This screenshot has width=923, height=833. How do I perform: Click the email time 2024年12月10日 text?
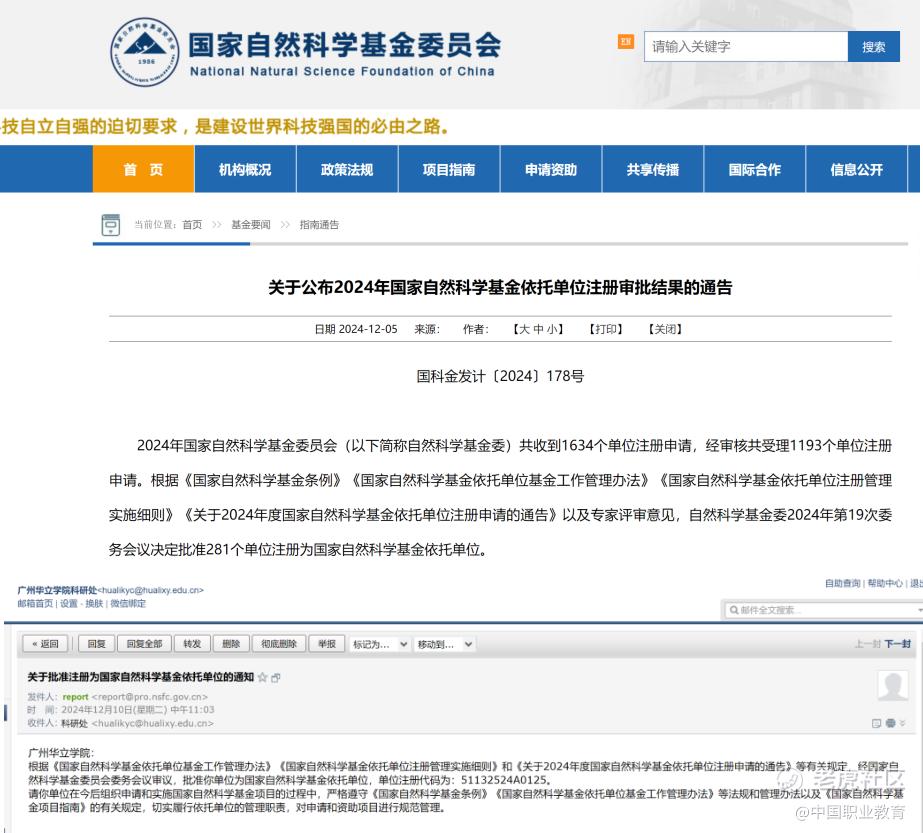coord(138,710)
